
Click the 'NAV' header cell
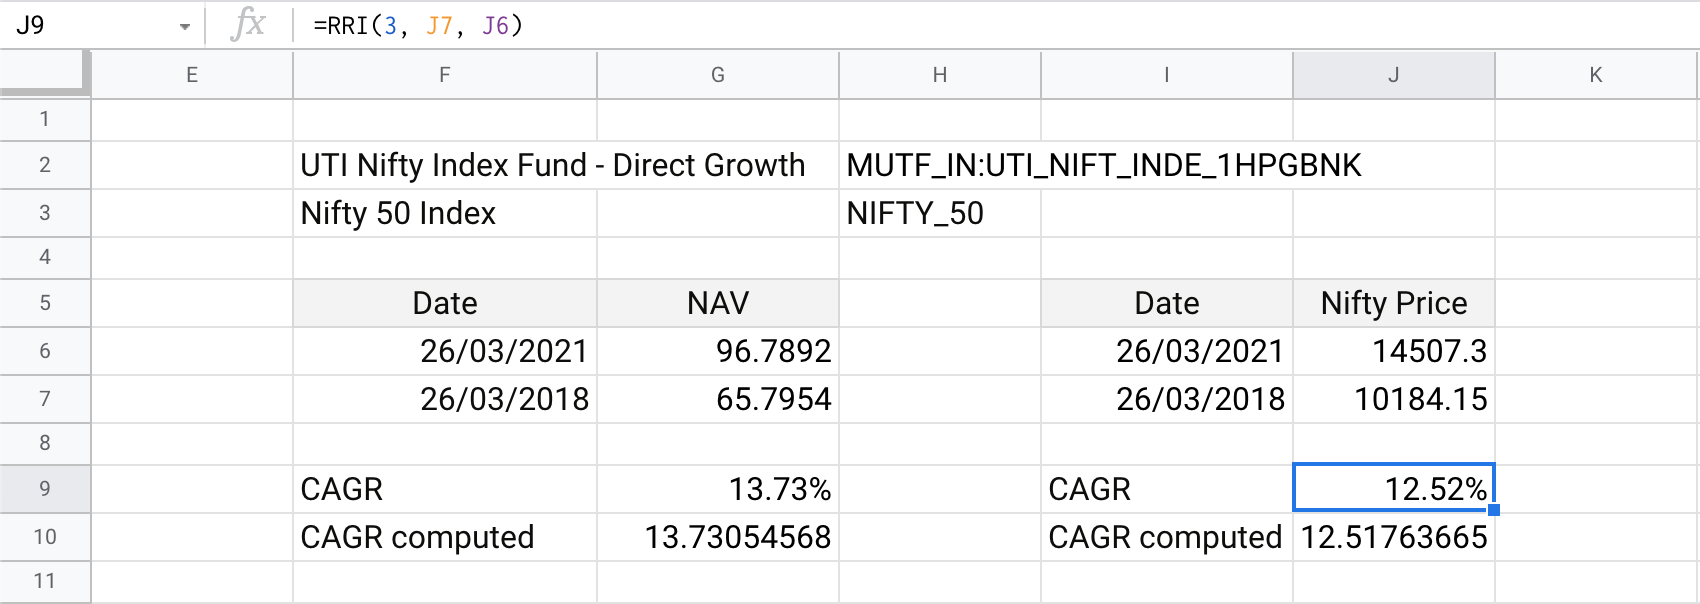tap(718, 303)
